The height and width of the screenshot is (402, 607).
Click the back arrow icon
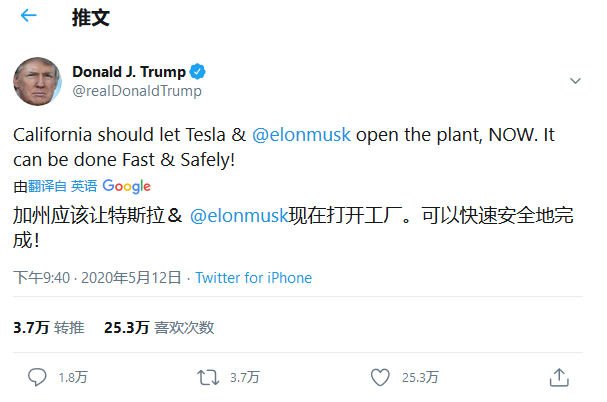click(x=29, y=17)
